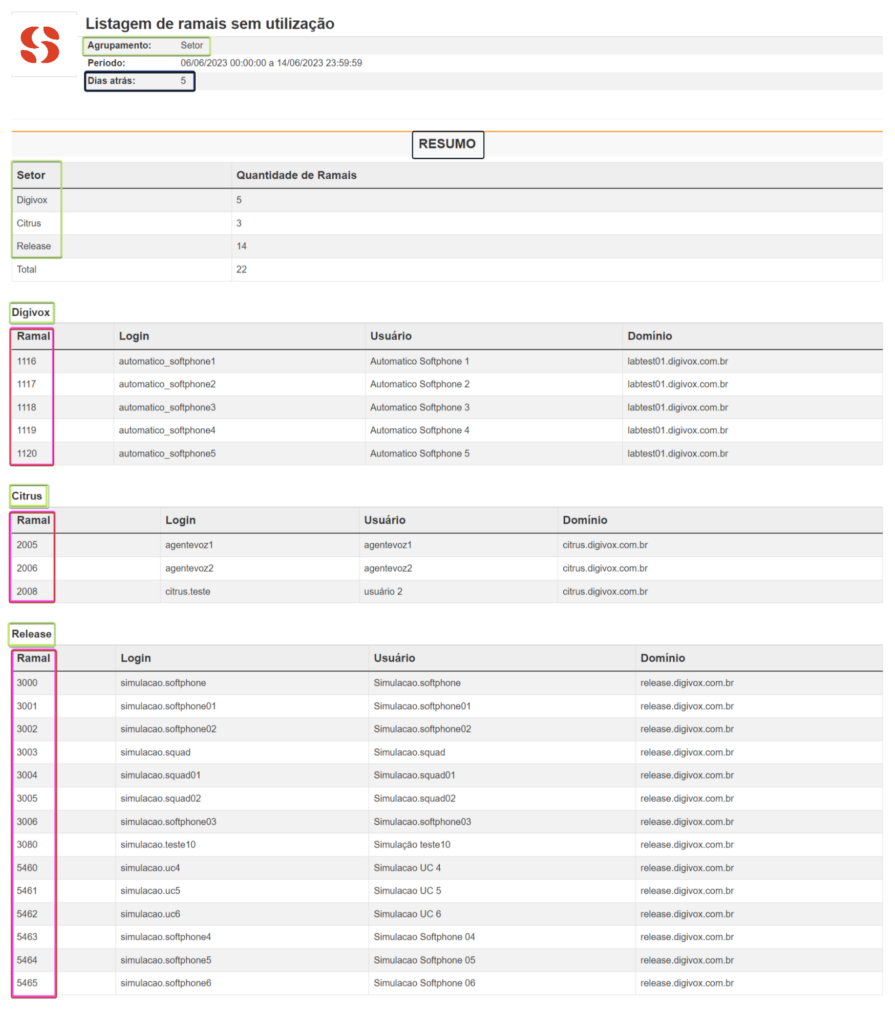Screen dimensions: 895x1024
Task: Click the total quantity value '22'
Action: coord(242,269)
